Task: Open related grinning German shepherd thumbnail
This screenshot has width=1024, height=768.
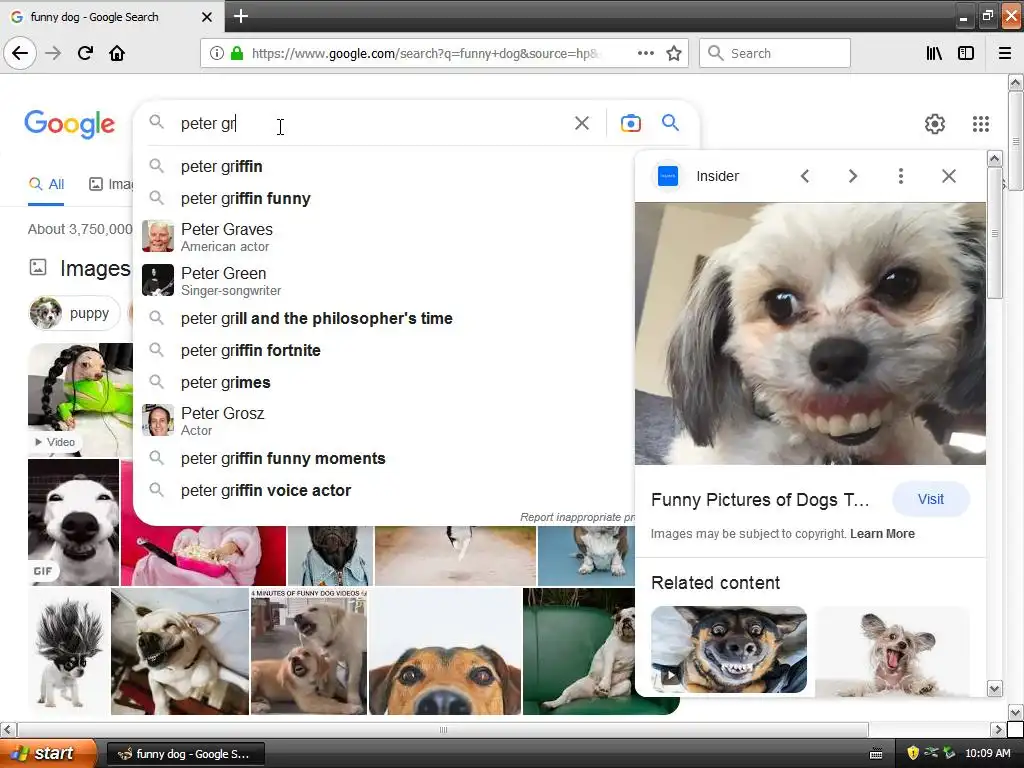Action: coord(729,649)
